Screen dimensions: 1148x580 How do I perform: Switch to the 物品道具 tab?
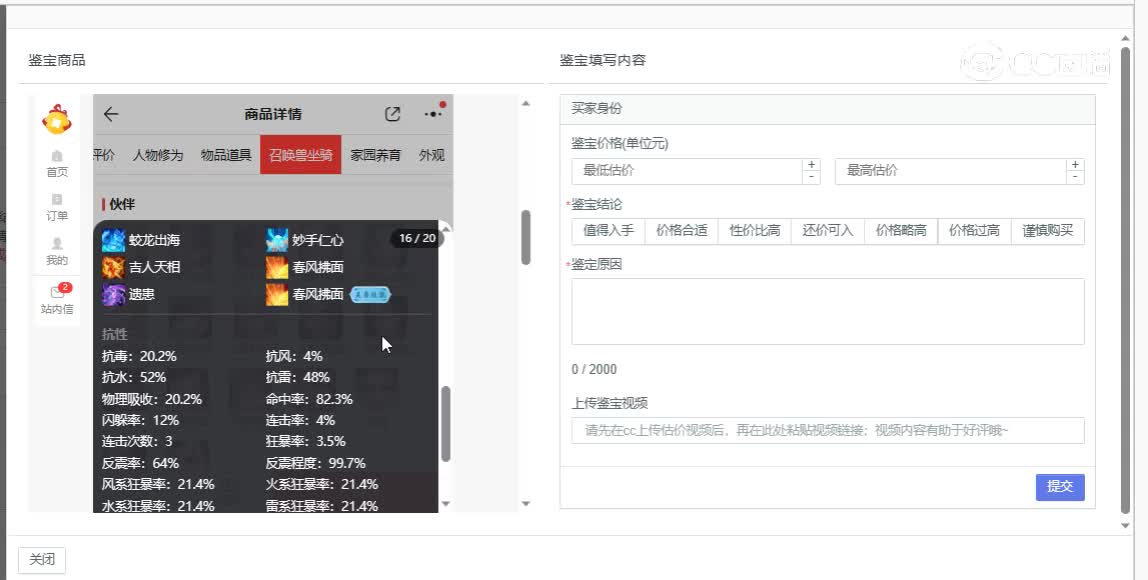(227, 155)
